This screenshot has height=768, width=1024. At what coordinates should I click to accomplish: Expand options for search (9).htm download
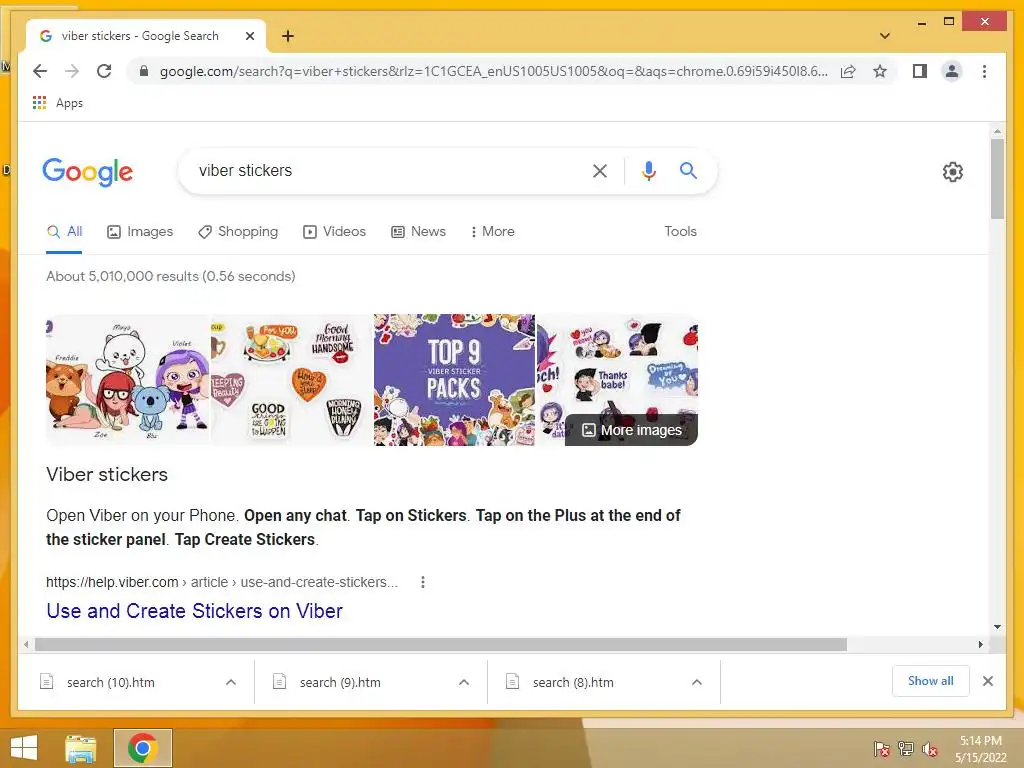[x=464, y=682]
